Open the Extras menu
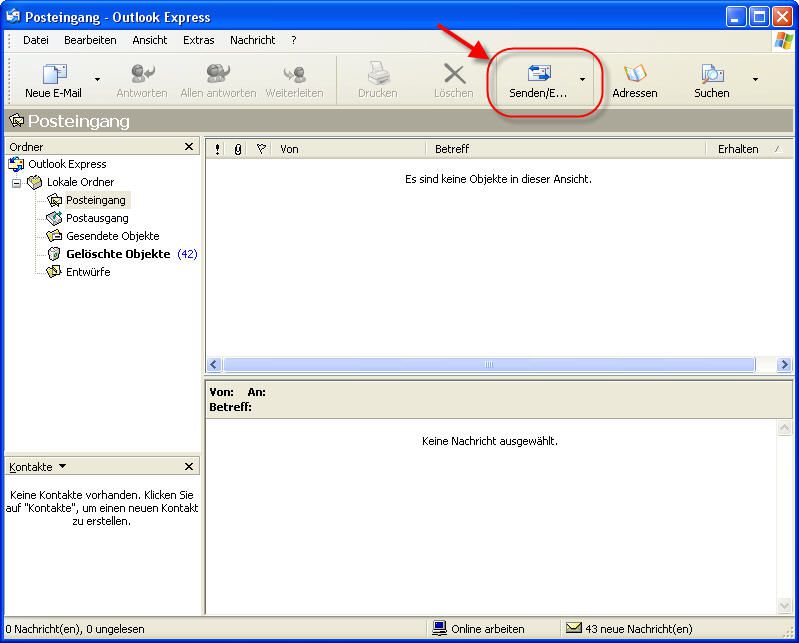This screenshot has width=799, height=643. (199, 40)
